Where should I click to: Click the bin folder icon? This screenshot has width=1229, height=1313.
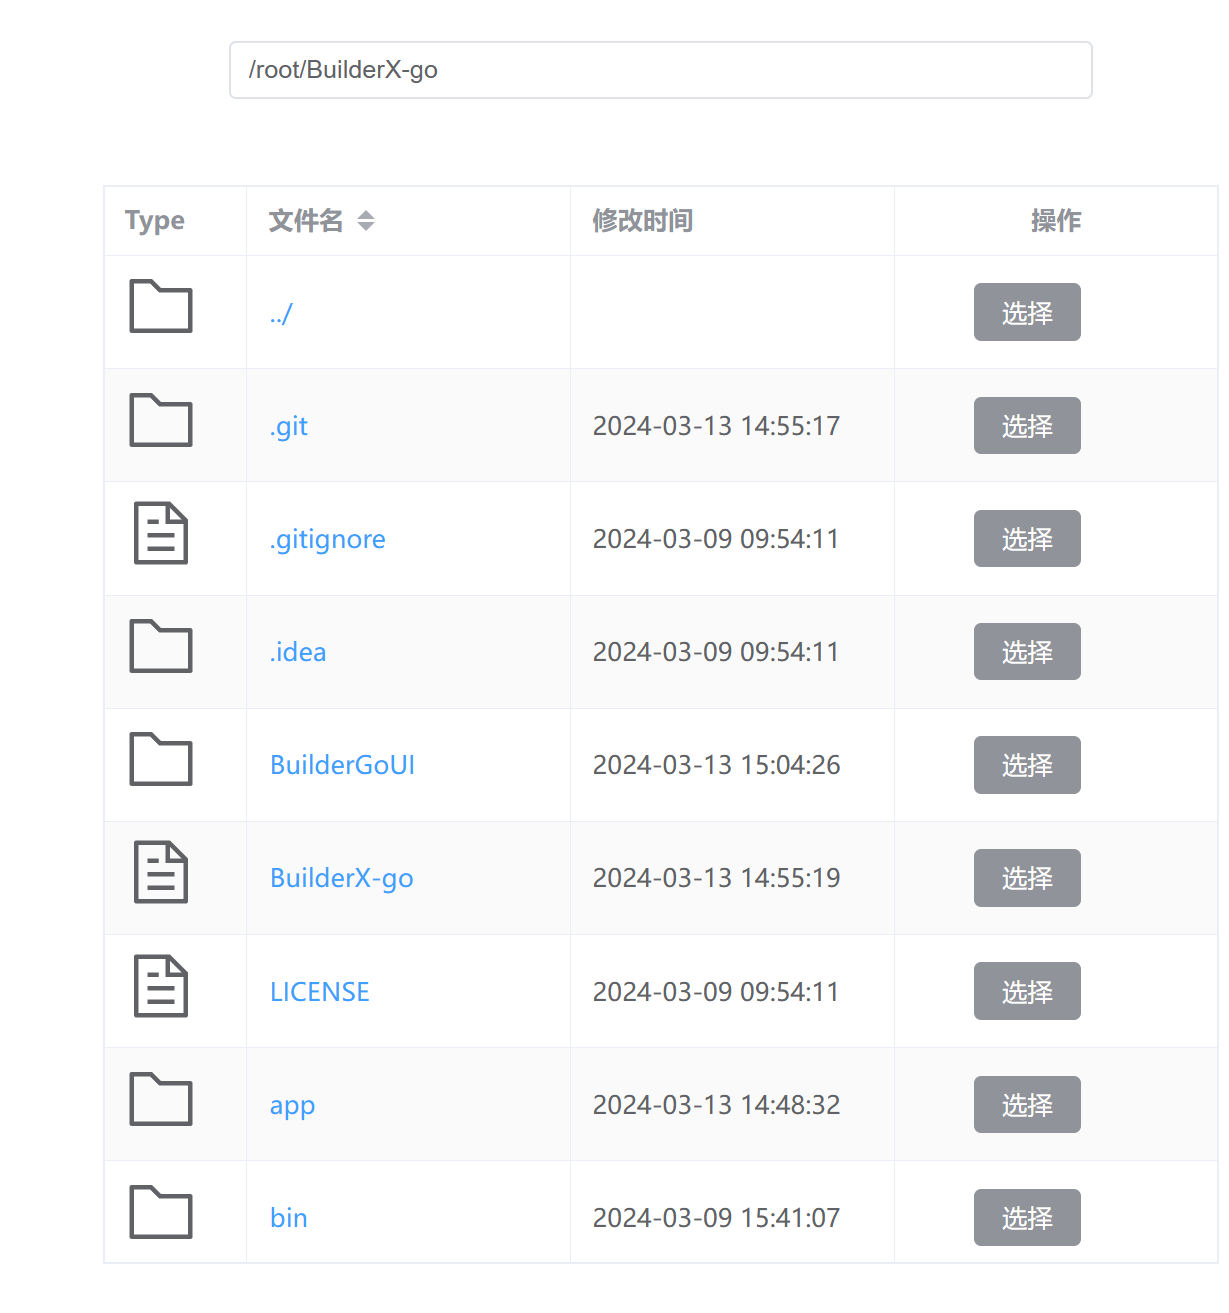161,1212
